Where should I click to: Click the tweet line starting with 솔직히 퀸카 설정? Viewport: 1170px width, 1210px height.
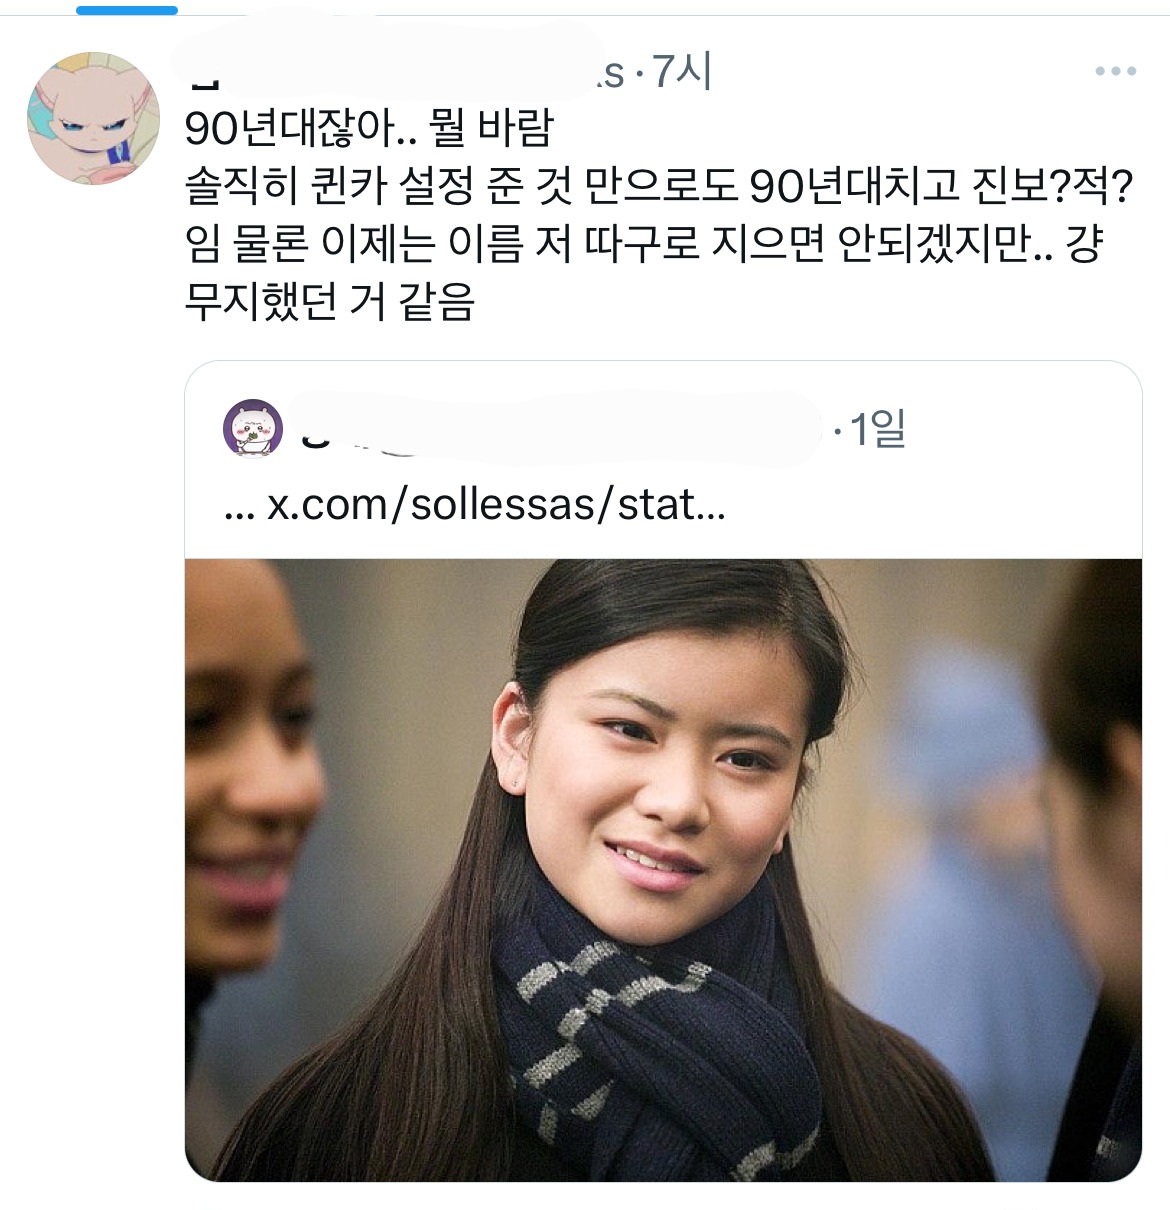click(658, 186)
